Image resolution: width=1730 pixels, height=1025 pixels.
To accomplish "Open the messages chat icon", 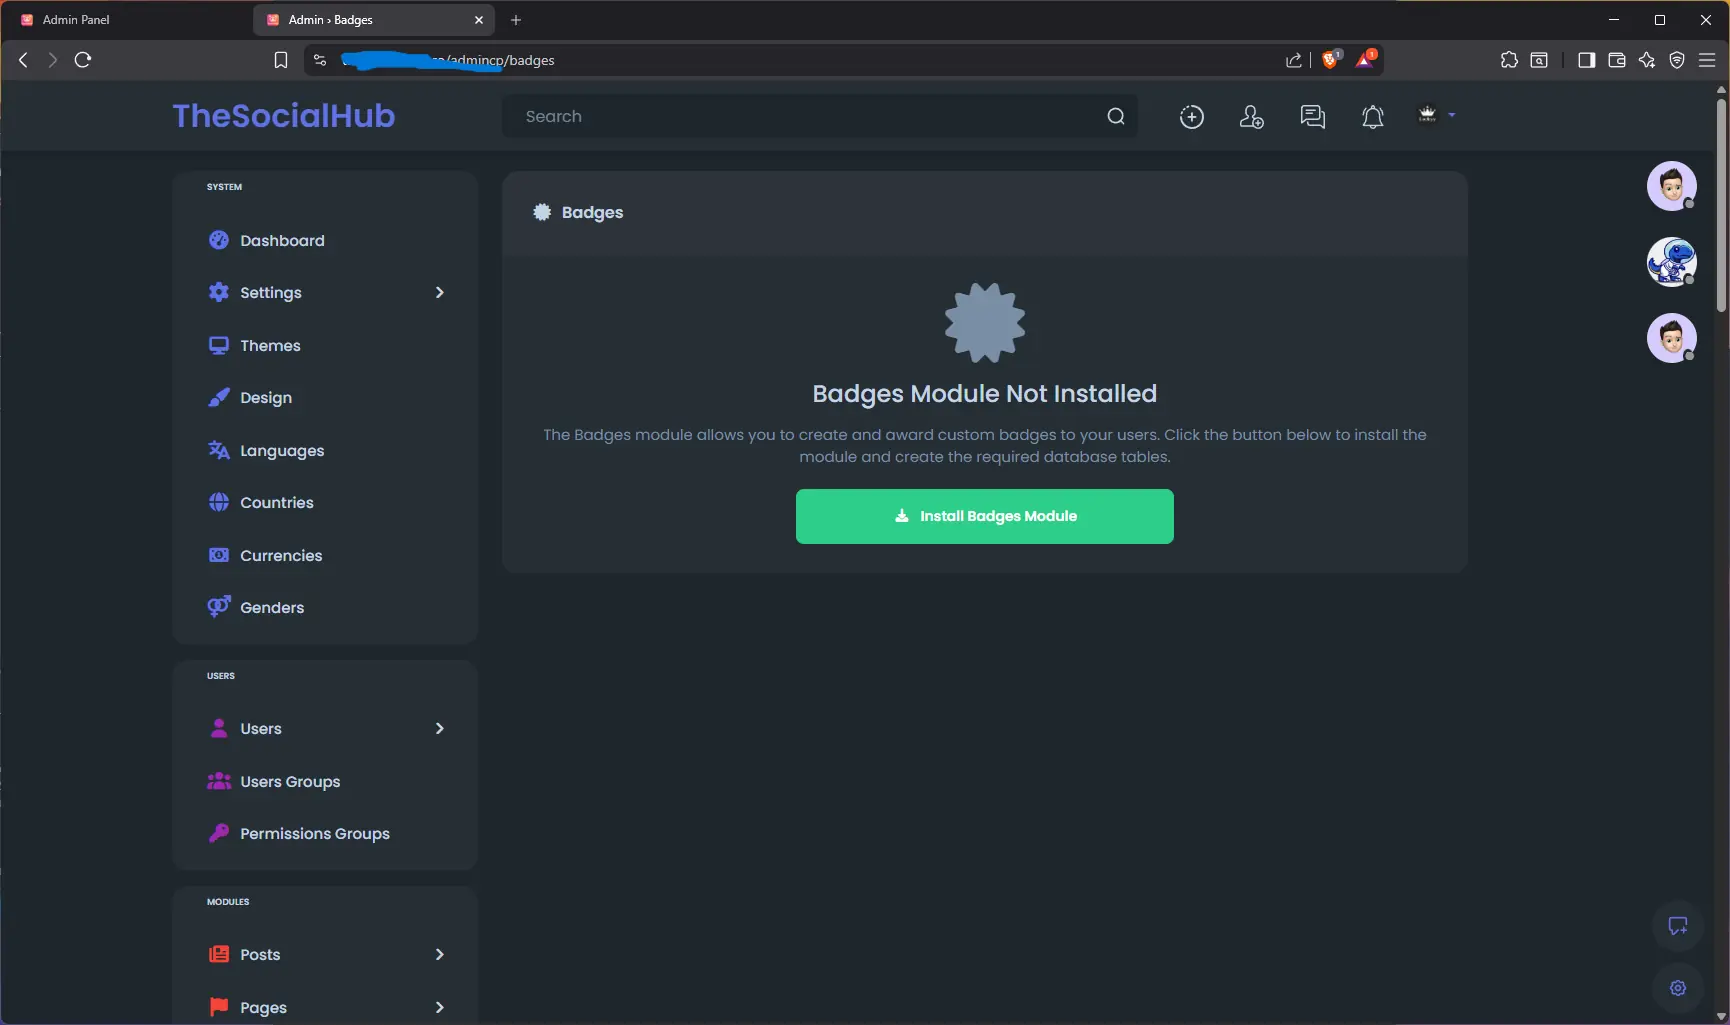I will click(x=1312, y=117).
